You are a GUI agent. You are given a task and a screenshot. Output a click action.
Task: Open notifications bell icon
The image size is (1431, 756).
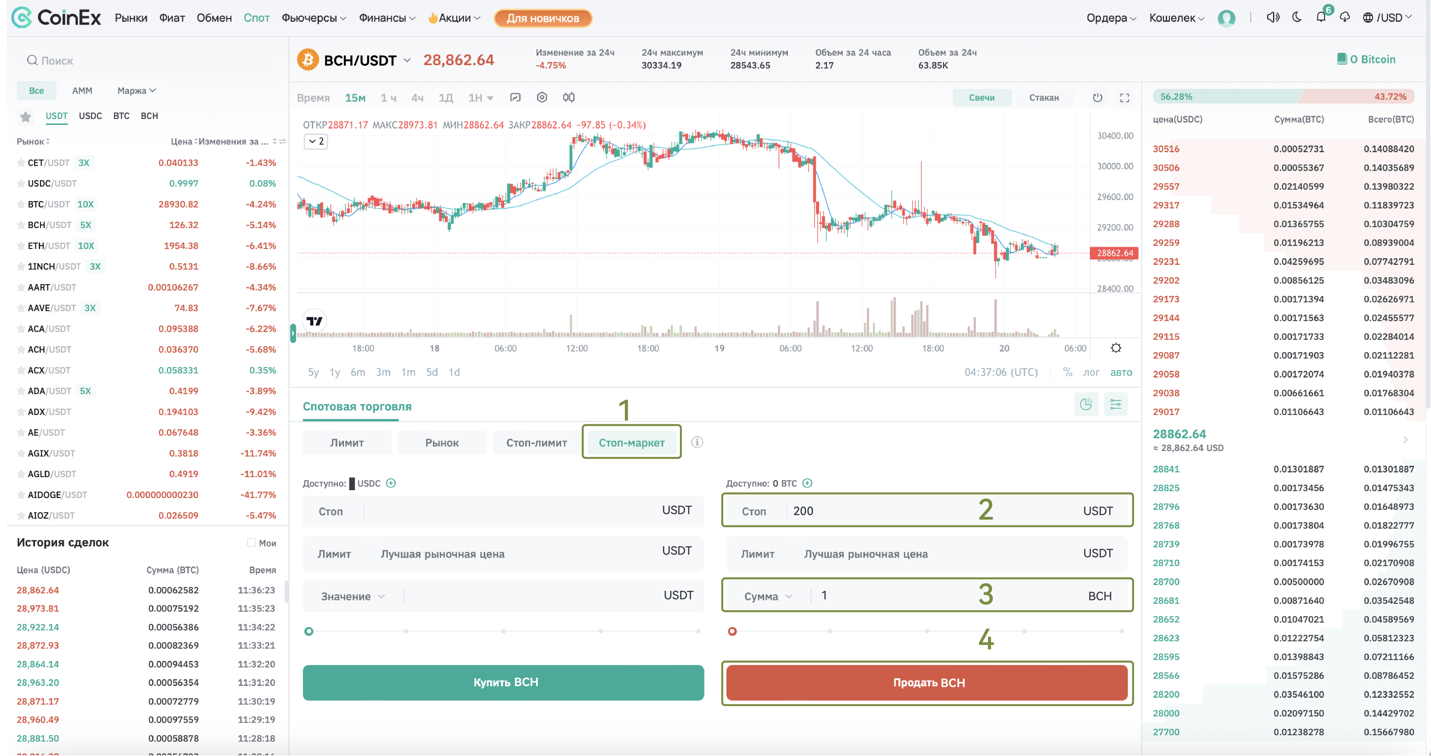[x=1321, y=18]
